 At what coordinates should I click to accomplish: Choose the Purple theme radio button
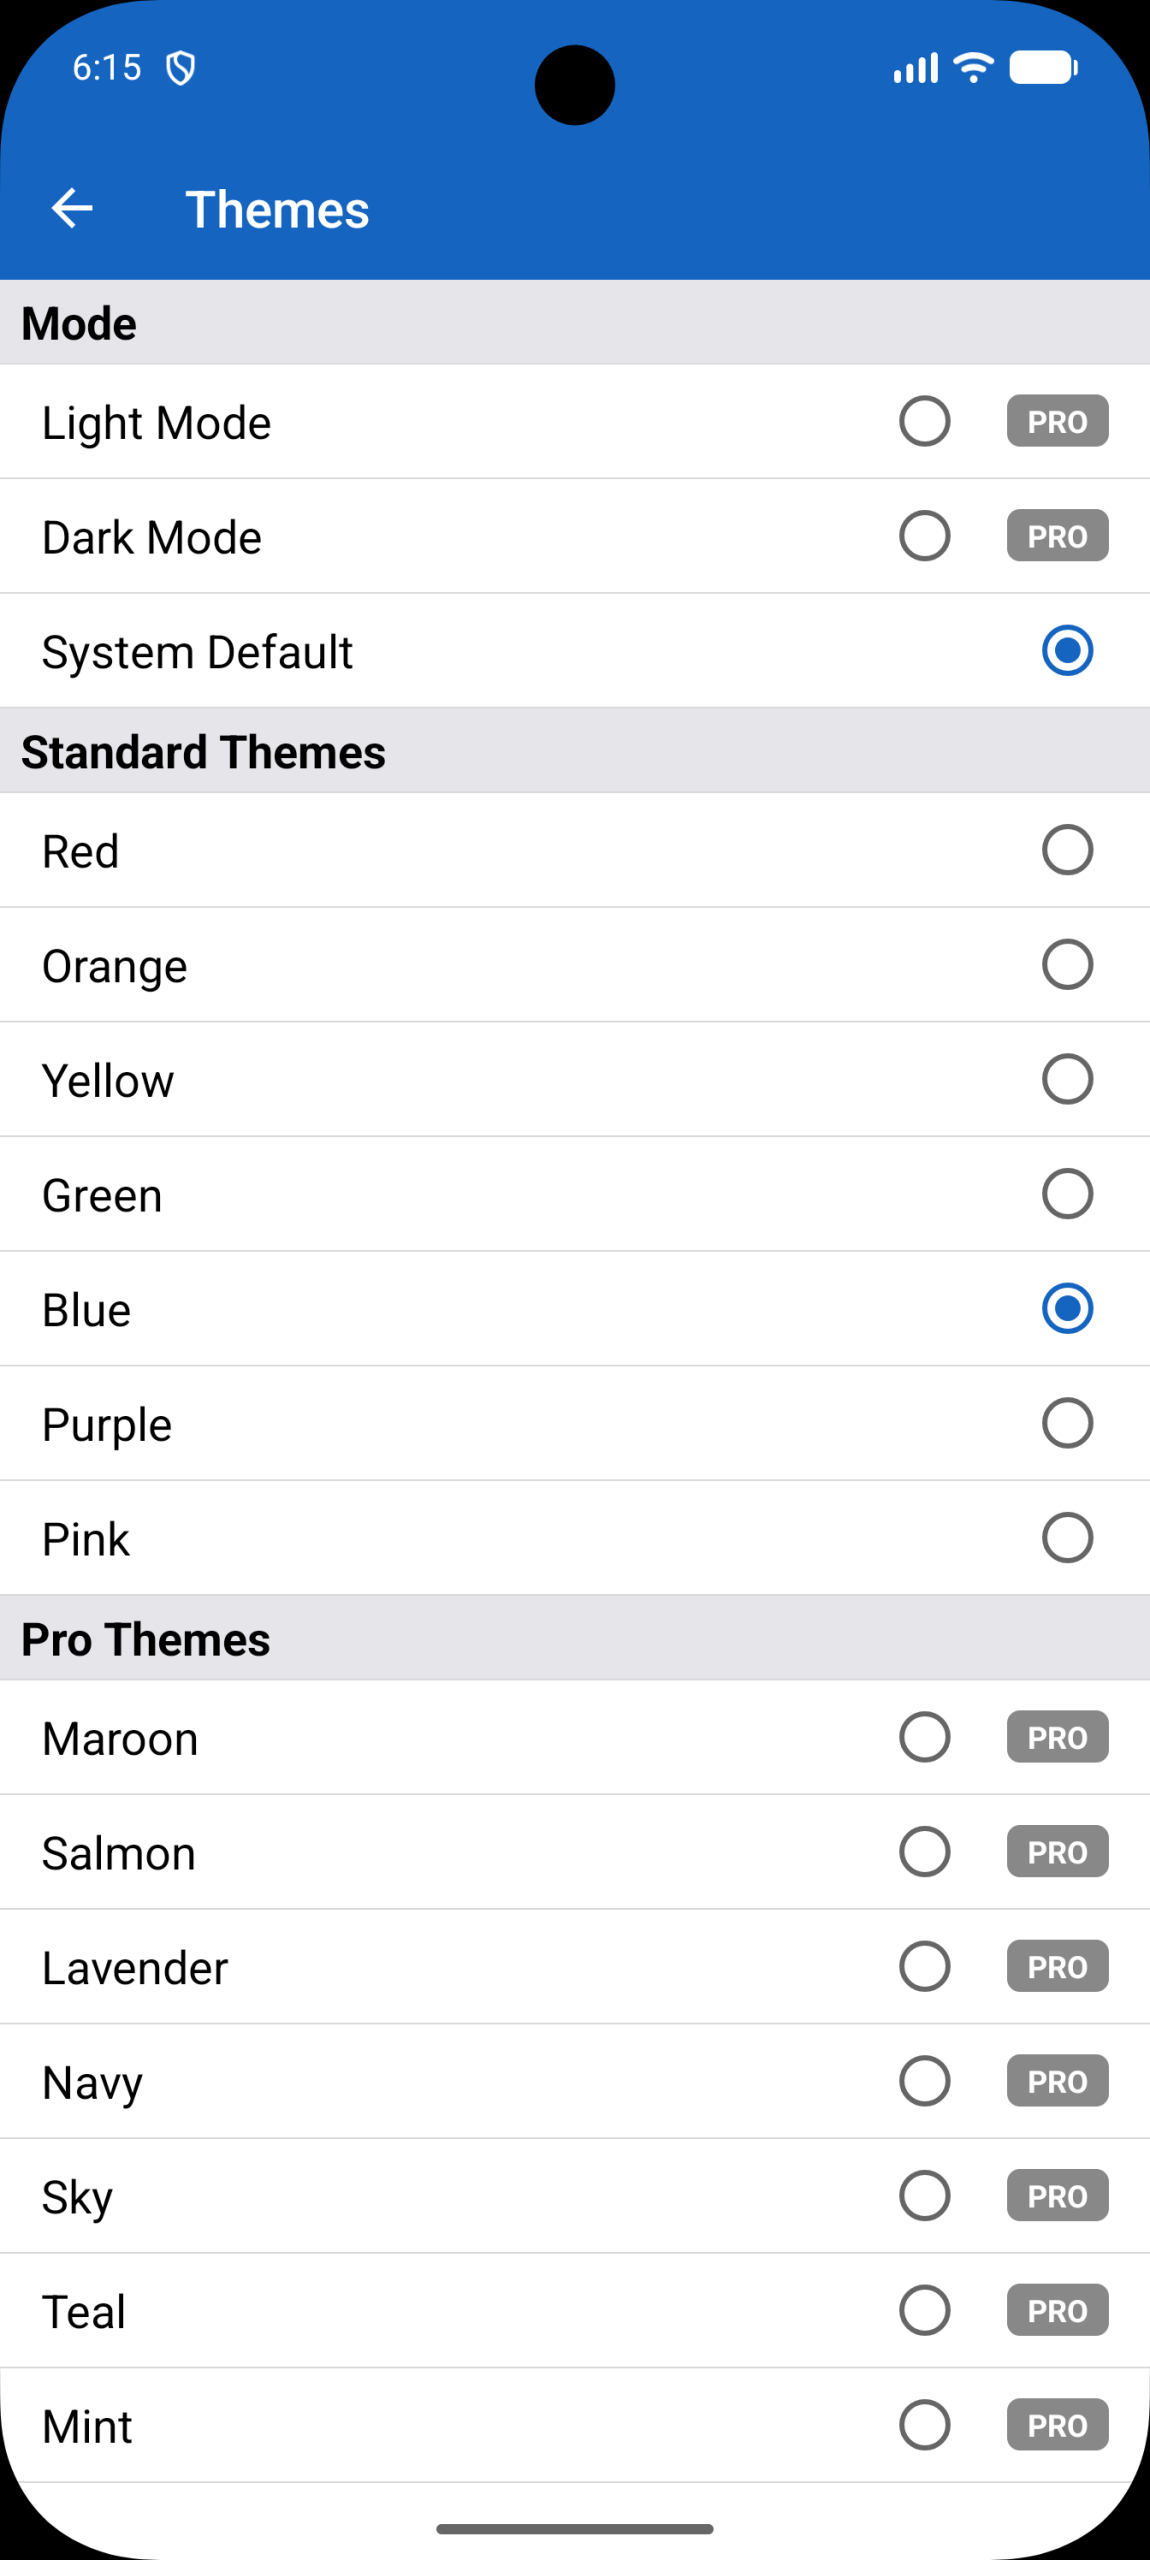tap(1067, 1423)
